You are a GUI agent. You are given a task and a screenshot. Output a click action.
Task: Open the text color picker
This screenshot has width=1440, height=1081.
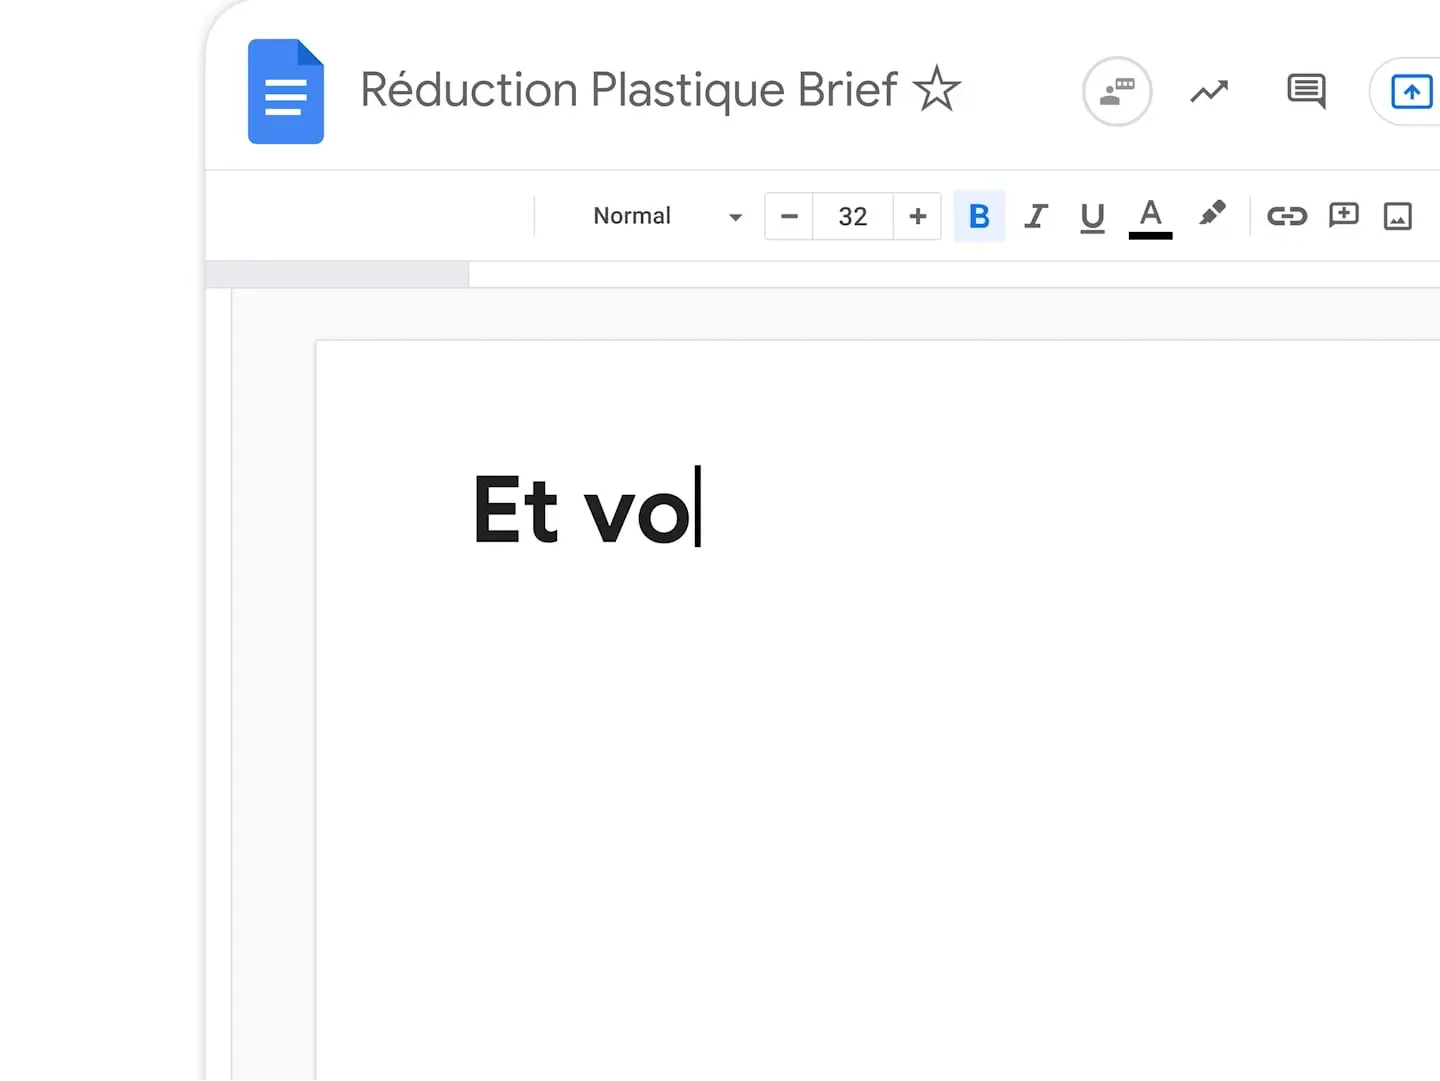point(1150,216)
